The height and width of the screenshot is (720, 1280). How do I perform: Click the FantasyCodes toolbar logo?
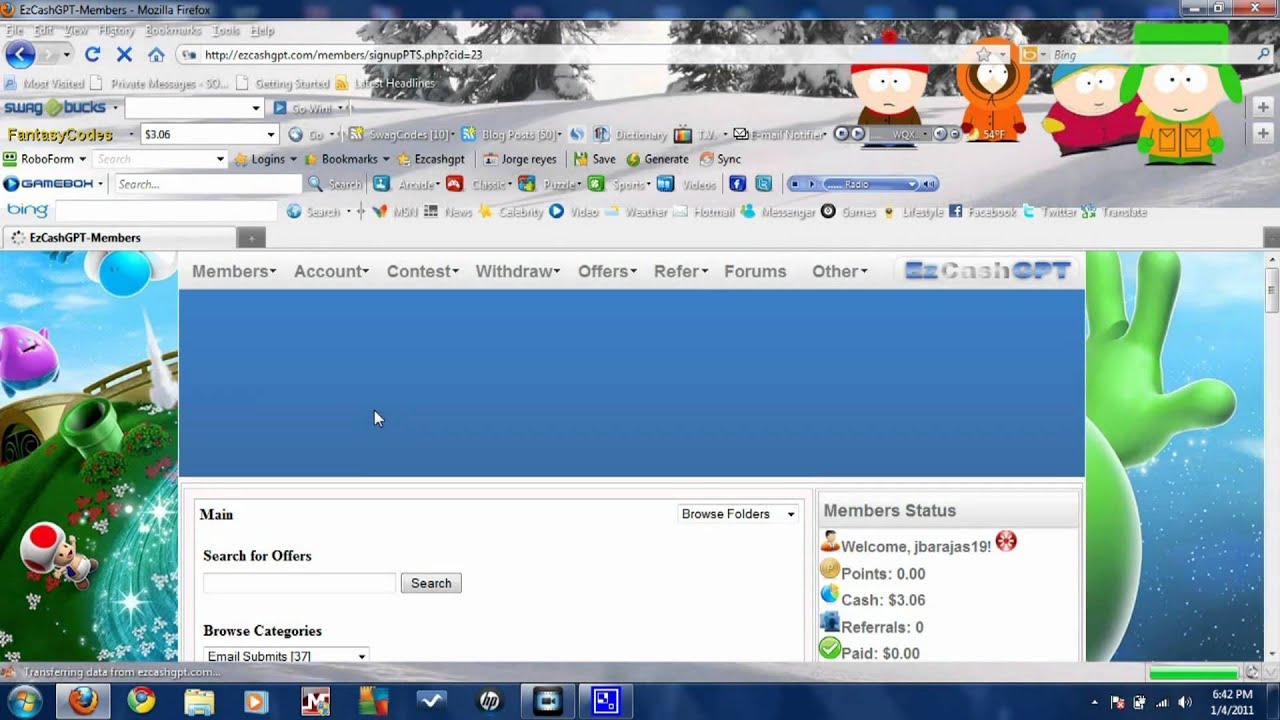pos(60,134)
